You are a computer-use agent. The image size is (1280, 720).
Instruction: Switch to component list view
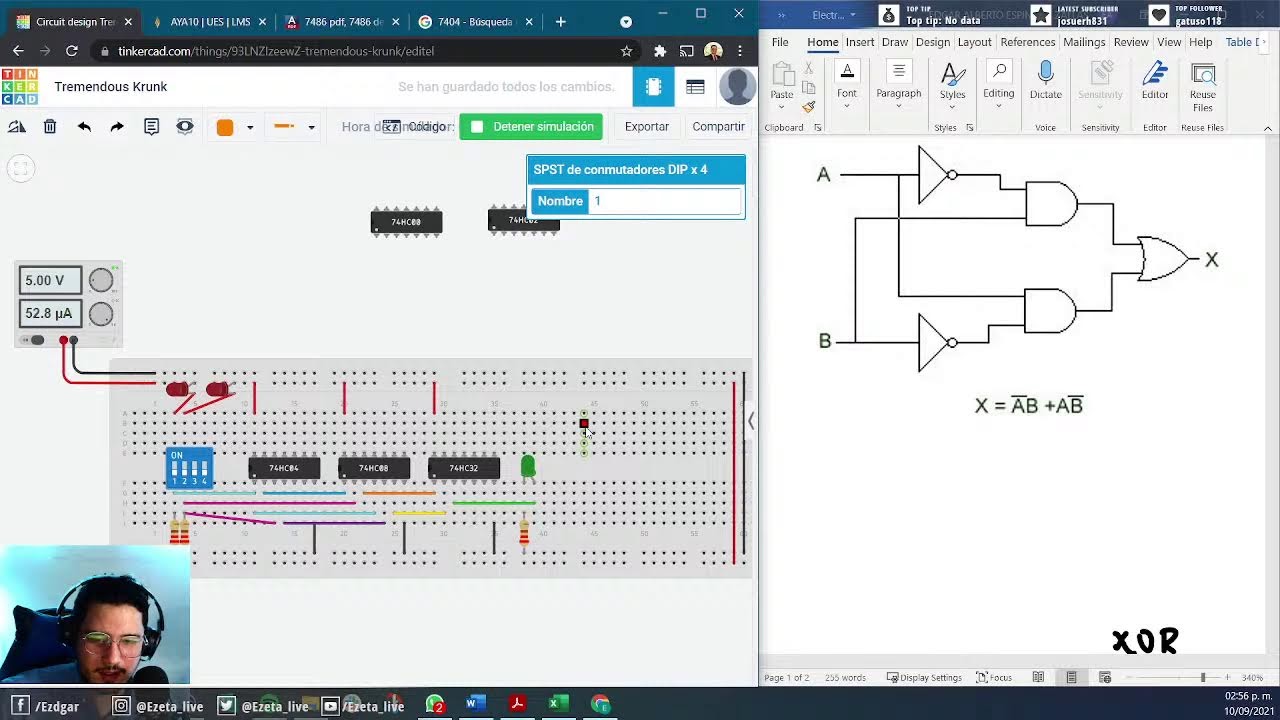[695, 87]
